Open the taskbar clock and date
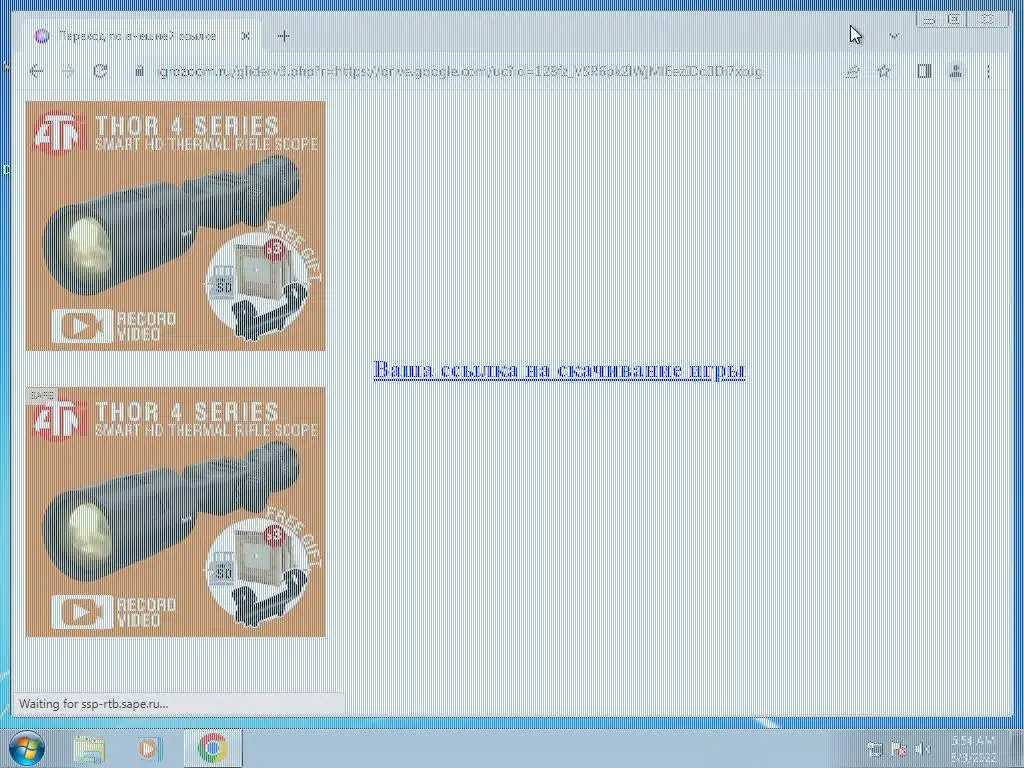The image size is (1024, 768). point(973,749)
